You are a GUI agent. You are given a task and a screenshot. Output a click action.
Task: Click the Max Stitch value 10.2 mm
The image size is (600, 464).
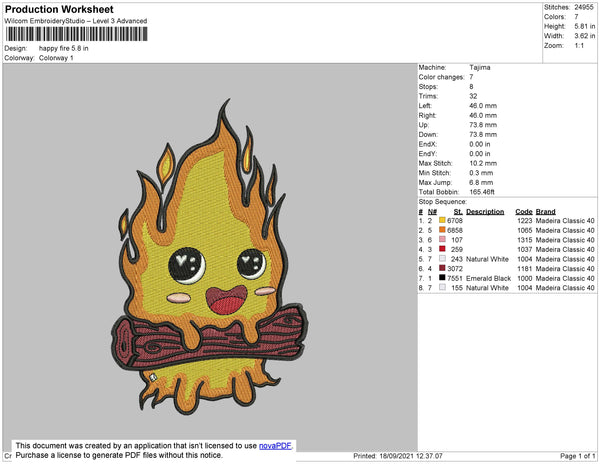pyautogui.click(x=483, y=163)
